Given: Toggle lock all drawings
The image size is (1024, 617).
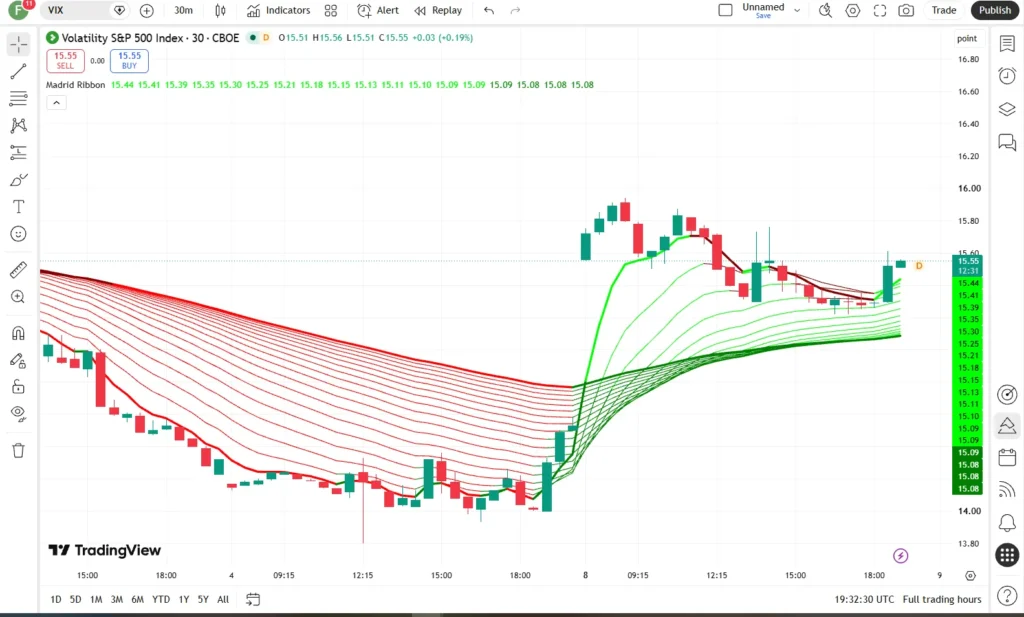Looking at the screenshot, I should tap(18, 387).
